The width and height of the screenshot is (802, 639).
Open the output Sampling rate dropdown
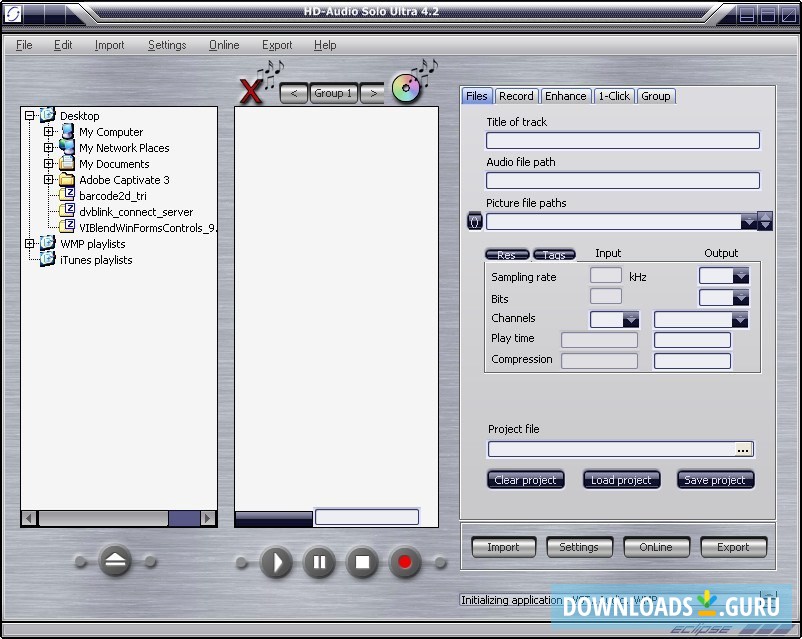click(x=741, y=276)
